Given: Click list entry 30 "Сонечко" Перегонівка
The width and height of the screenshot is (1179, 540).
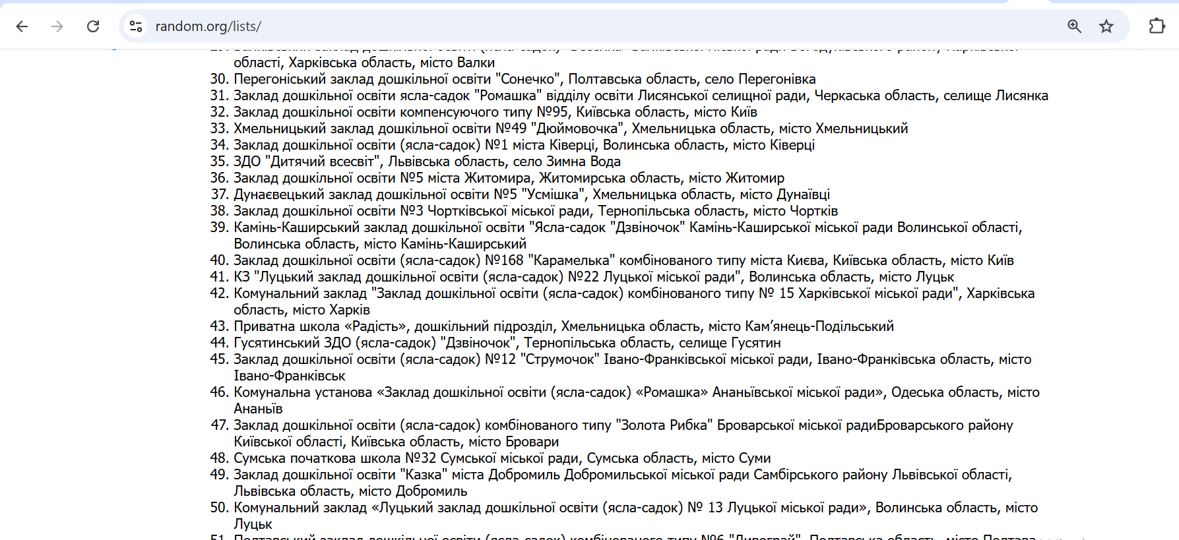Looking at the screenshot, I should click(524, 79).
